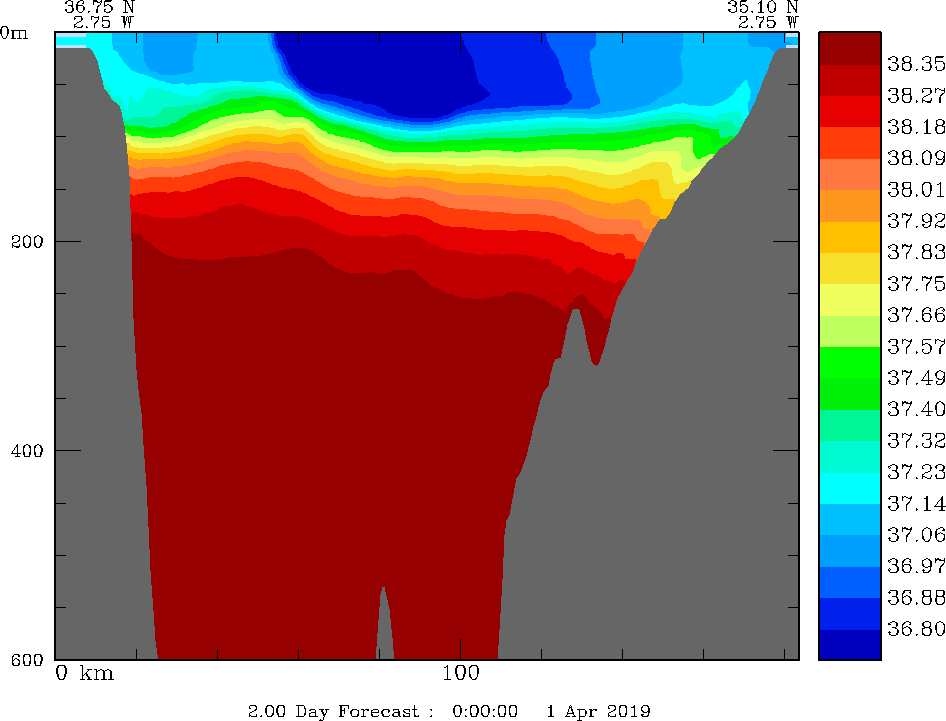Select the 37.57 colorbar value label
Viewport: 946px width, 721px height.
[x=916, y=346]
